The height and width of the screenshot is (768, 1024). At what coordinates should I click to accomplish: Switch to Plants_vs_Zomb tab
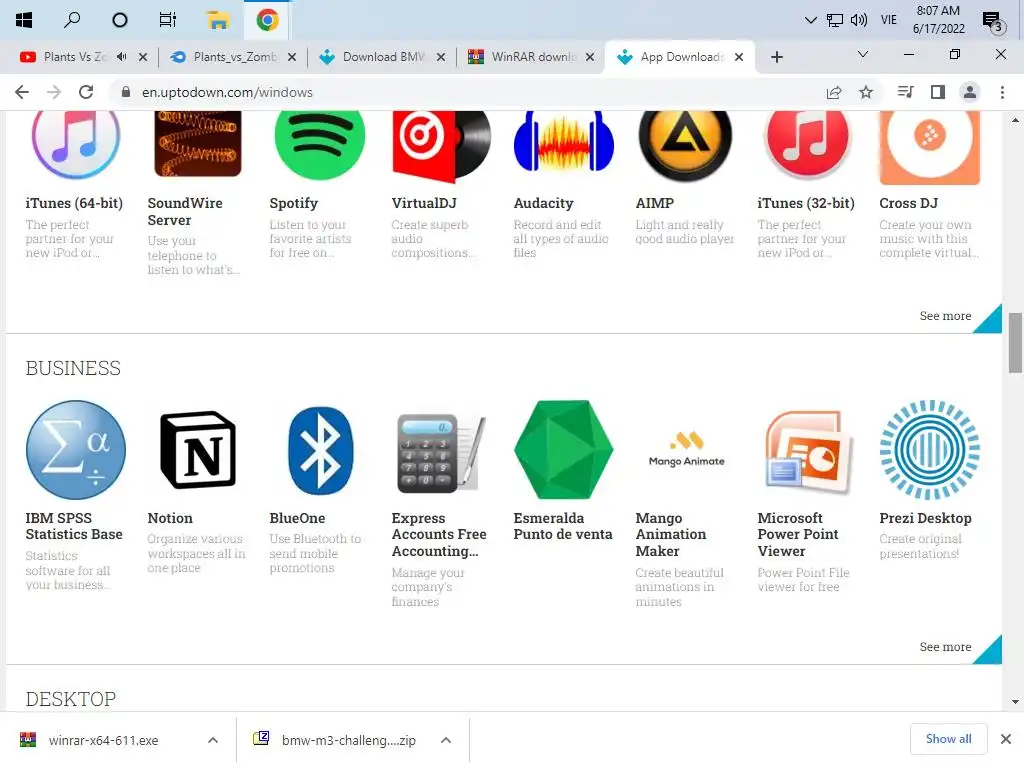point(226,57)
